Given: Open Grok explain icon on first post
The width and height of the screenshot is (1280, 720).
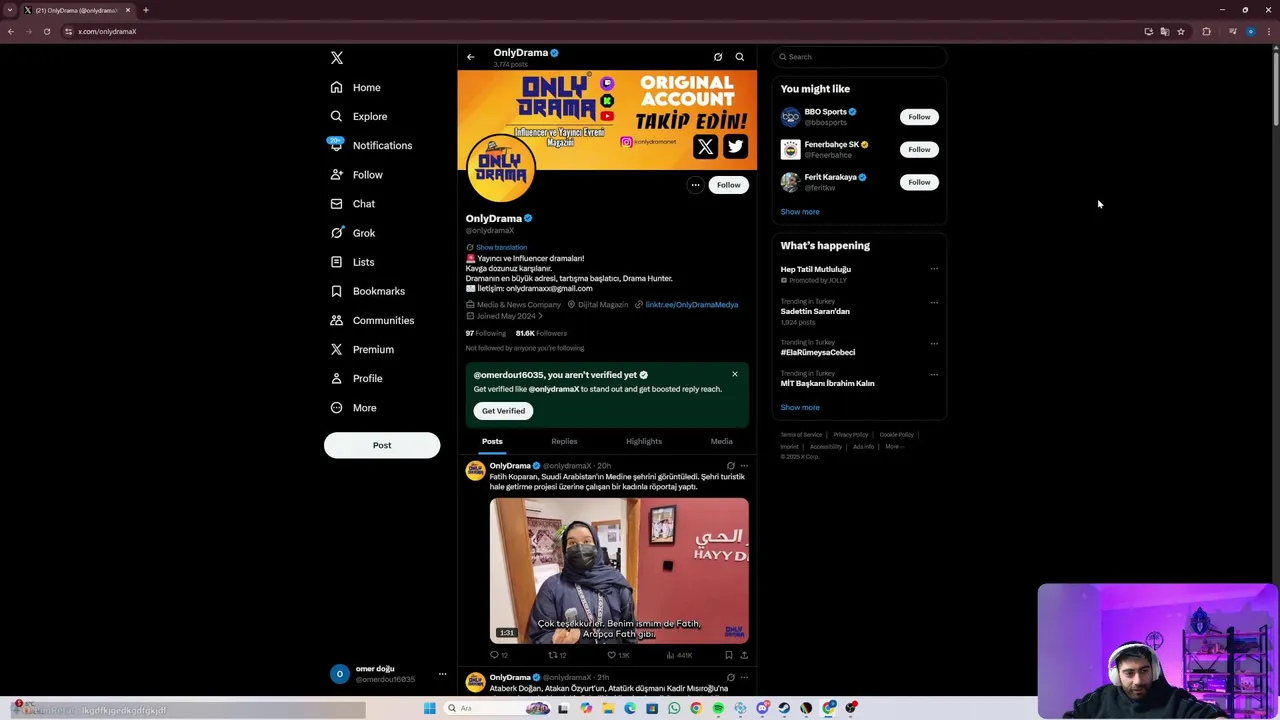Looking at the screenshot, I should coord(731,466).
